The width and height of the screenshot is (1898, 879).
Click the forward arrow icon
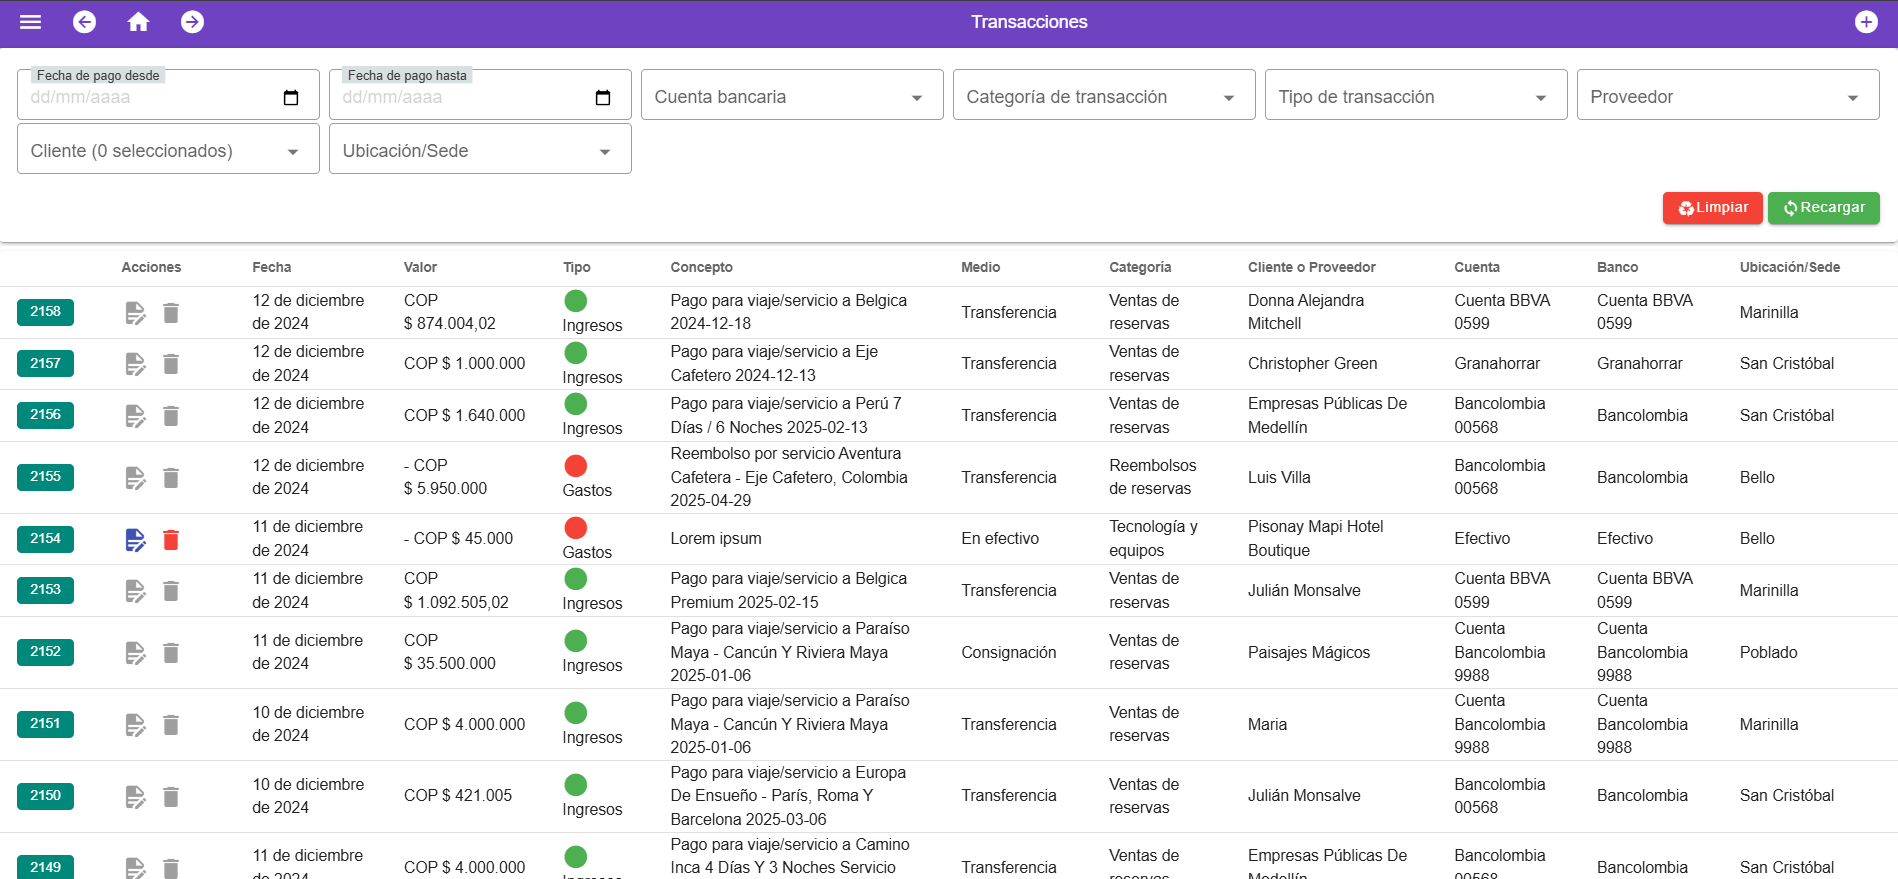(x=192, y=22)
